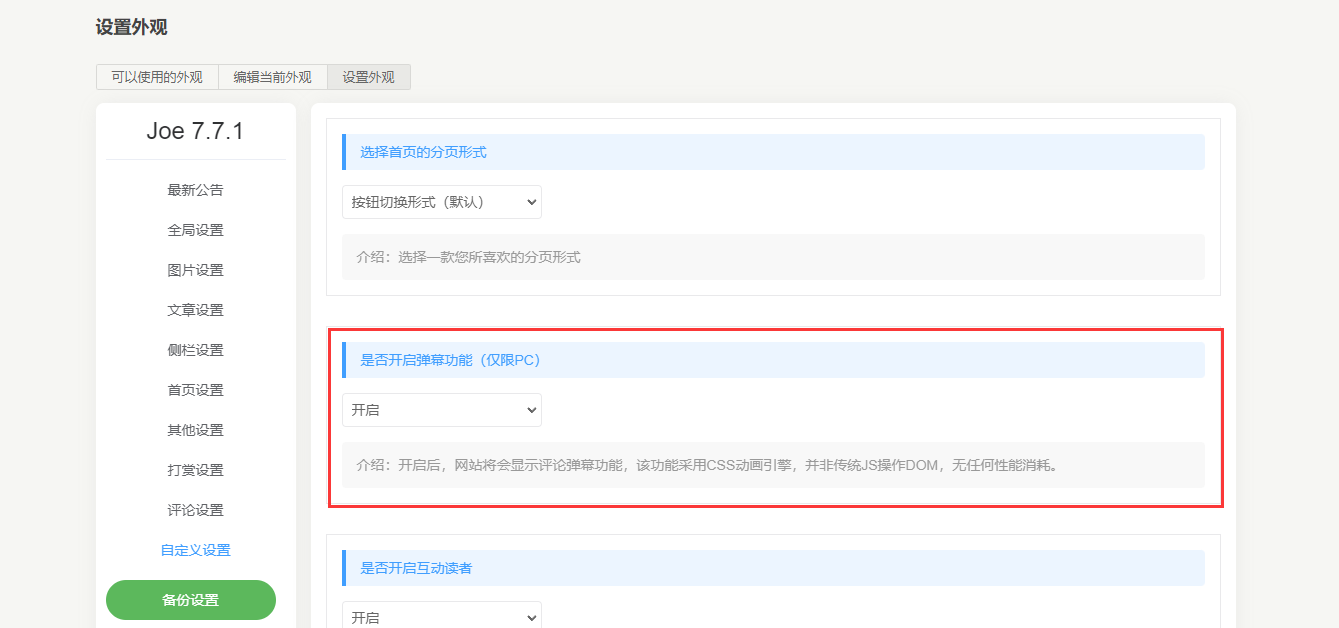The width and height of the screenshot is (1339, 628).
Task: Open 图片设置 in the sidebar
Action: pos(196,270)
